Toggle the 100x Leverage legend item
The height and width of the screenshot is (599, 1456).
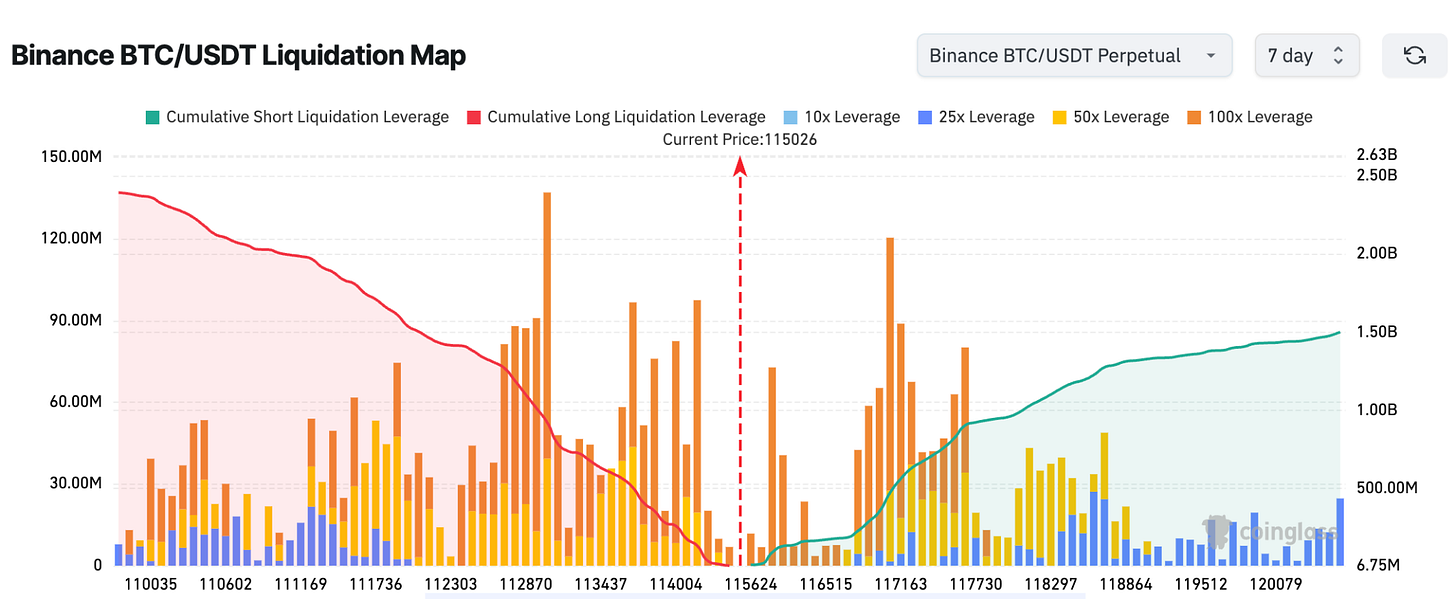tap(1249, 117)
